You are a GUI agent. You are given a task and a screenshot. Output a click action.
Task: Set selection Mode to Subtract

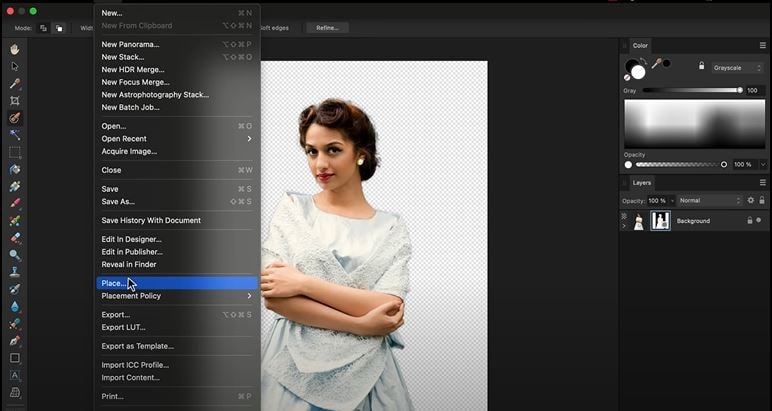[x=59, y=28]
